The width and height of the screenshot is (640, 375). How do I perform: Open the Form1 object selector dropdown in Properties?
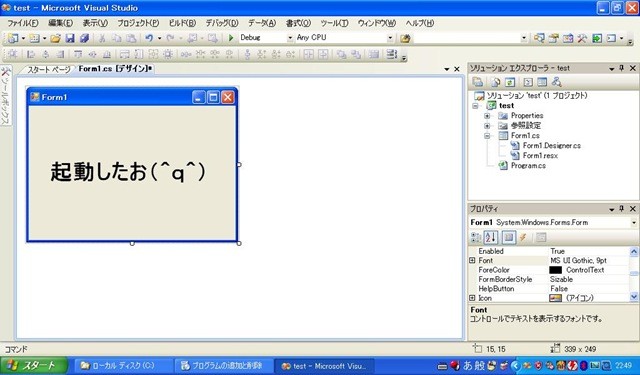(633, 223)
